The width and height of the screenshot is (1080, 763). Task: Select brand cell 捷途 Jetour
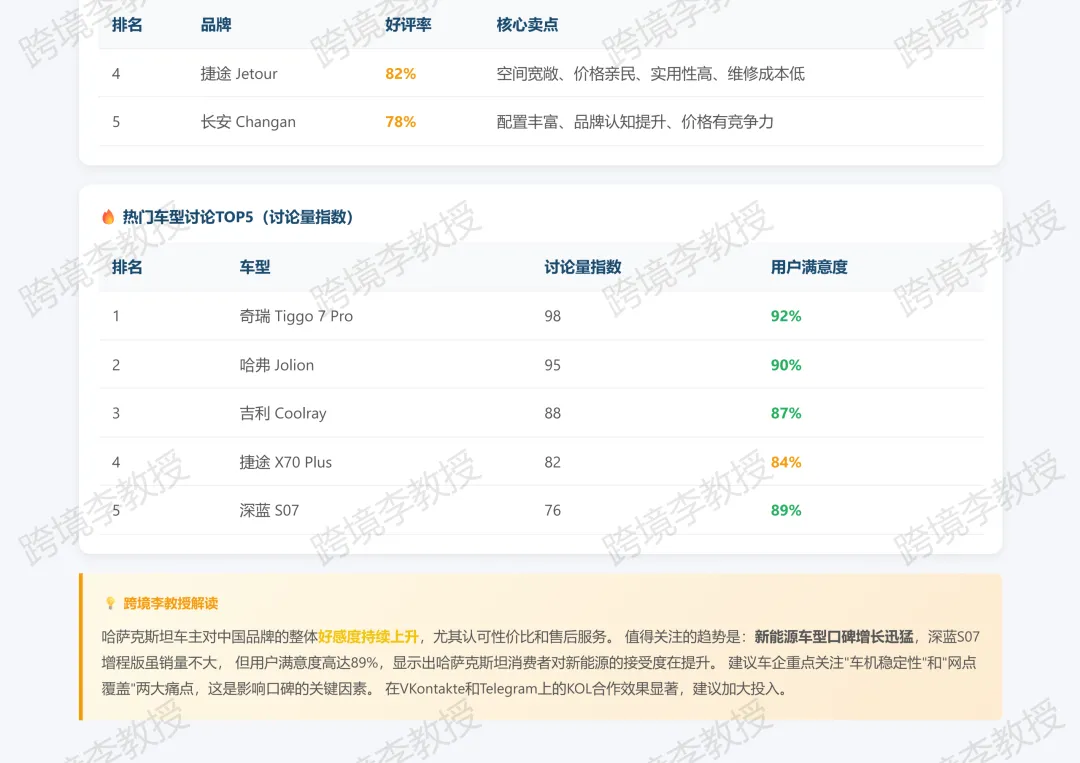point(239,74)
